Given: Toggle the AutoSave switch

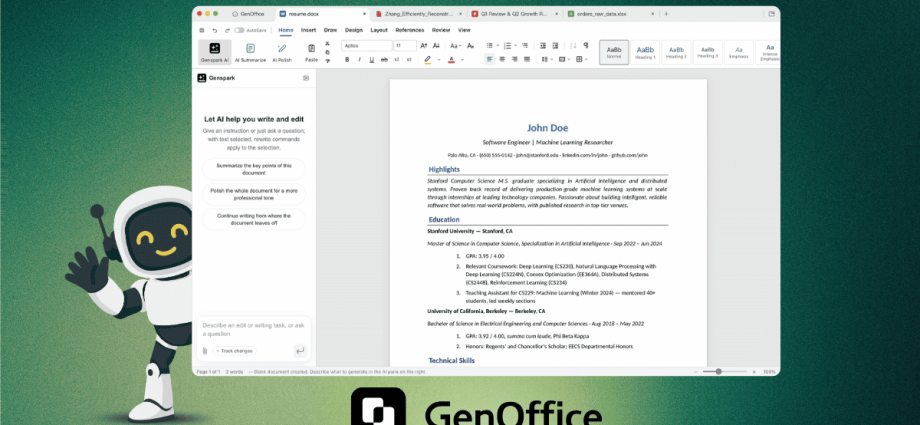Looking at the screenshot, I should click(x=239, y=30).
